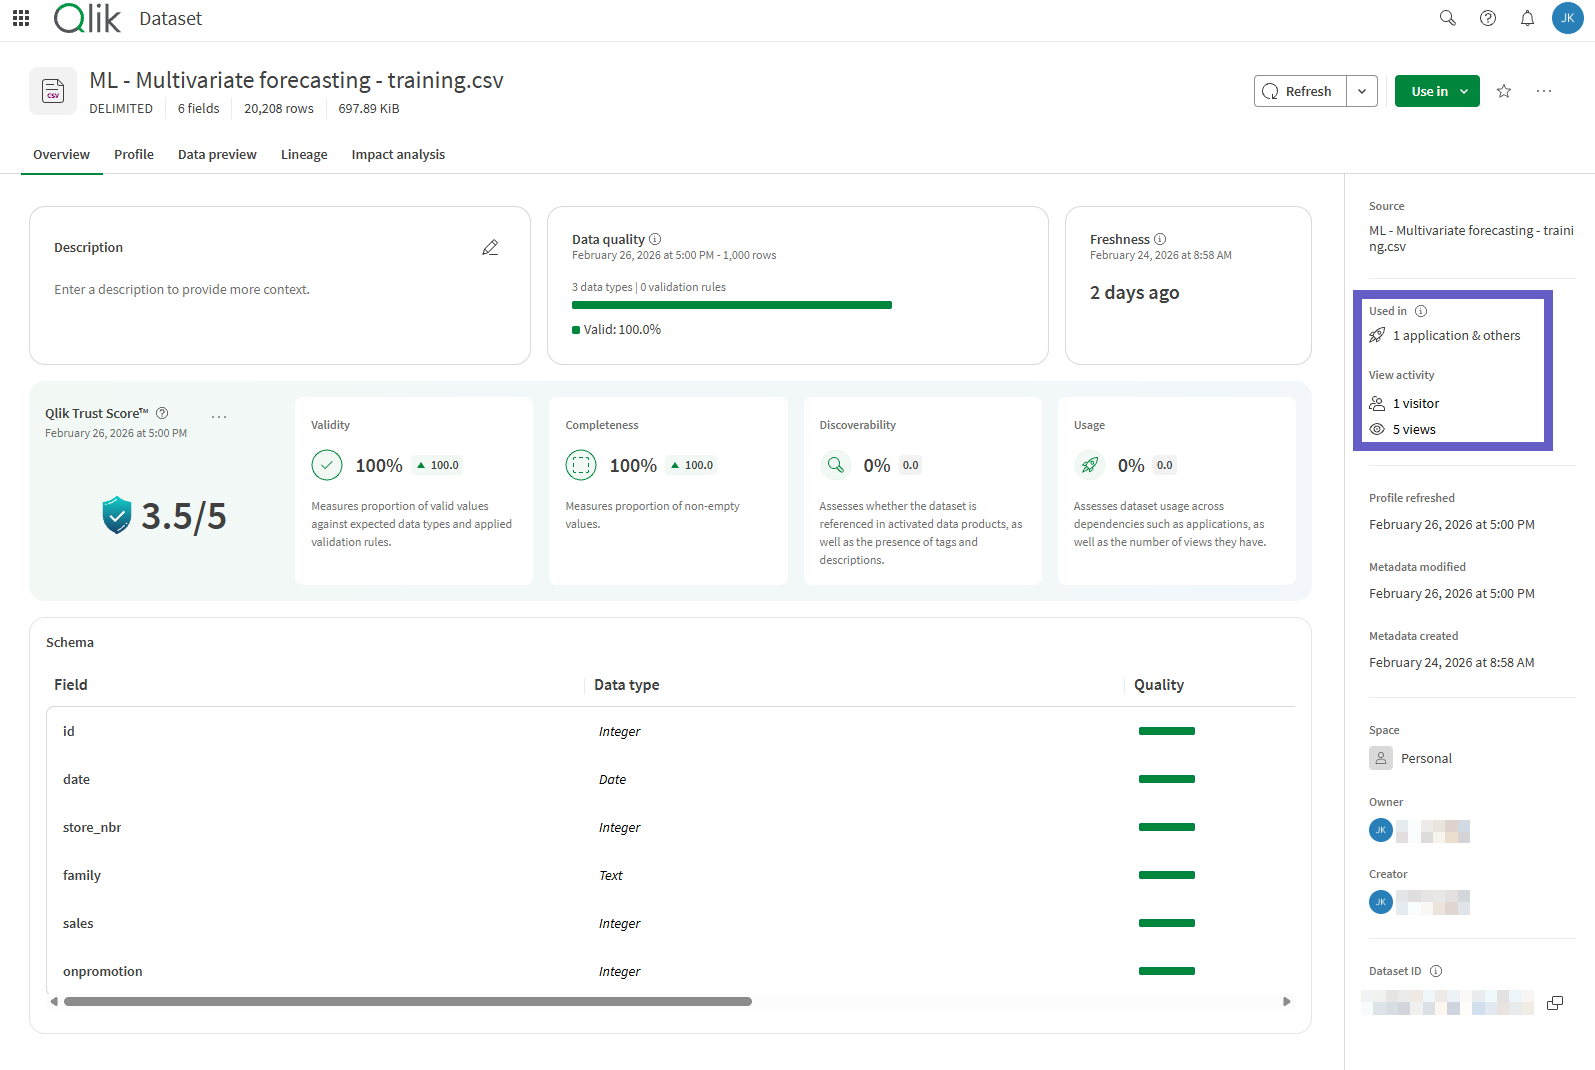Open the Lineage tab
This screenshot has width=1595, height=1070.
click(304, 154)
